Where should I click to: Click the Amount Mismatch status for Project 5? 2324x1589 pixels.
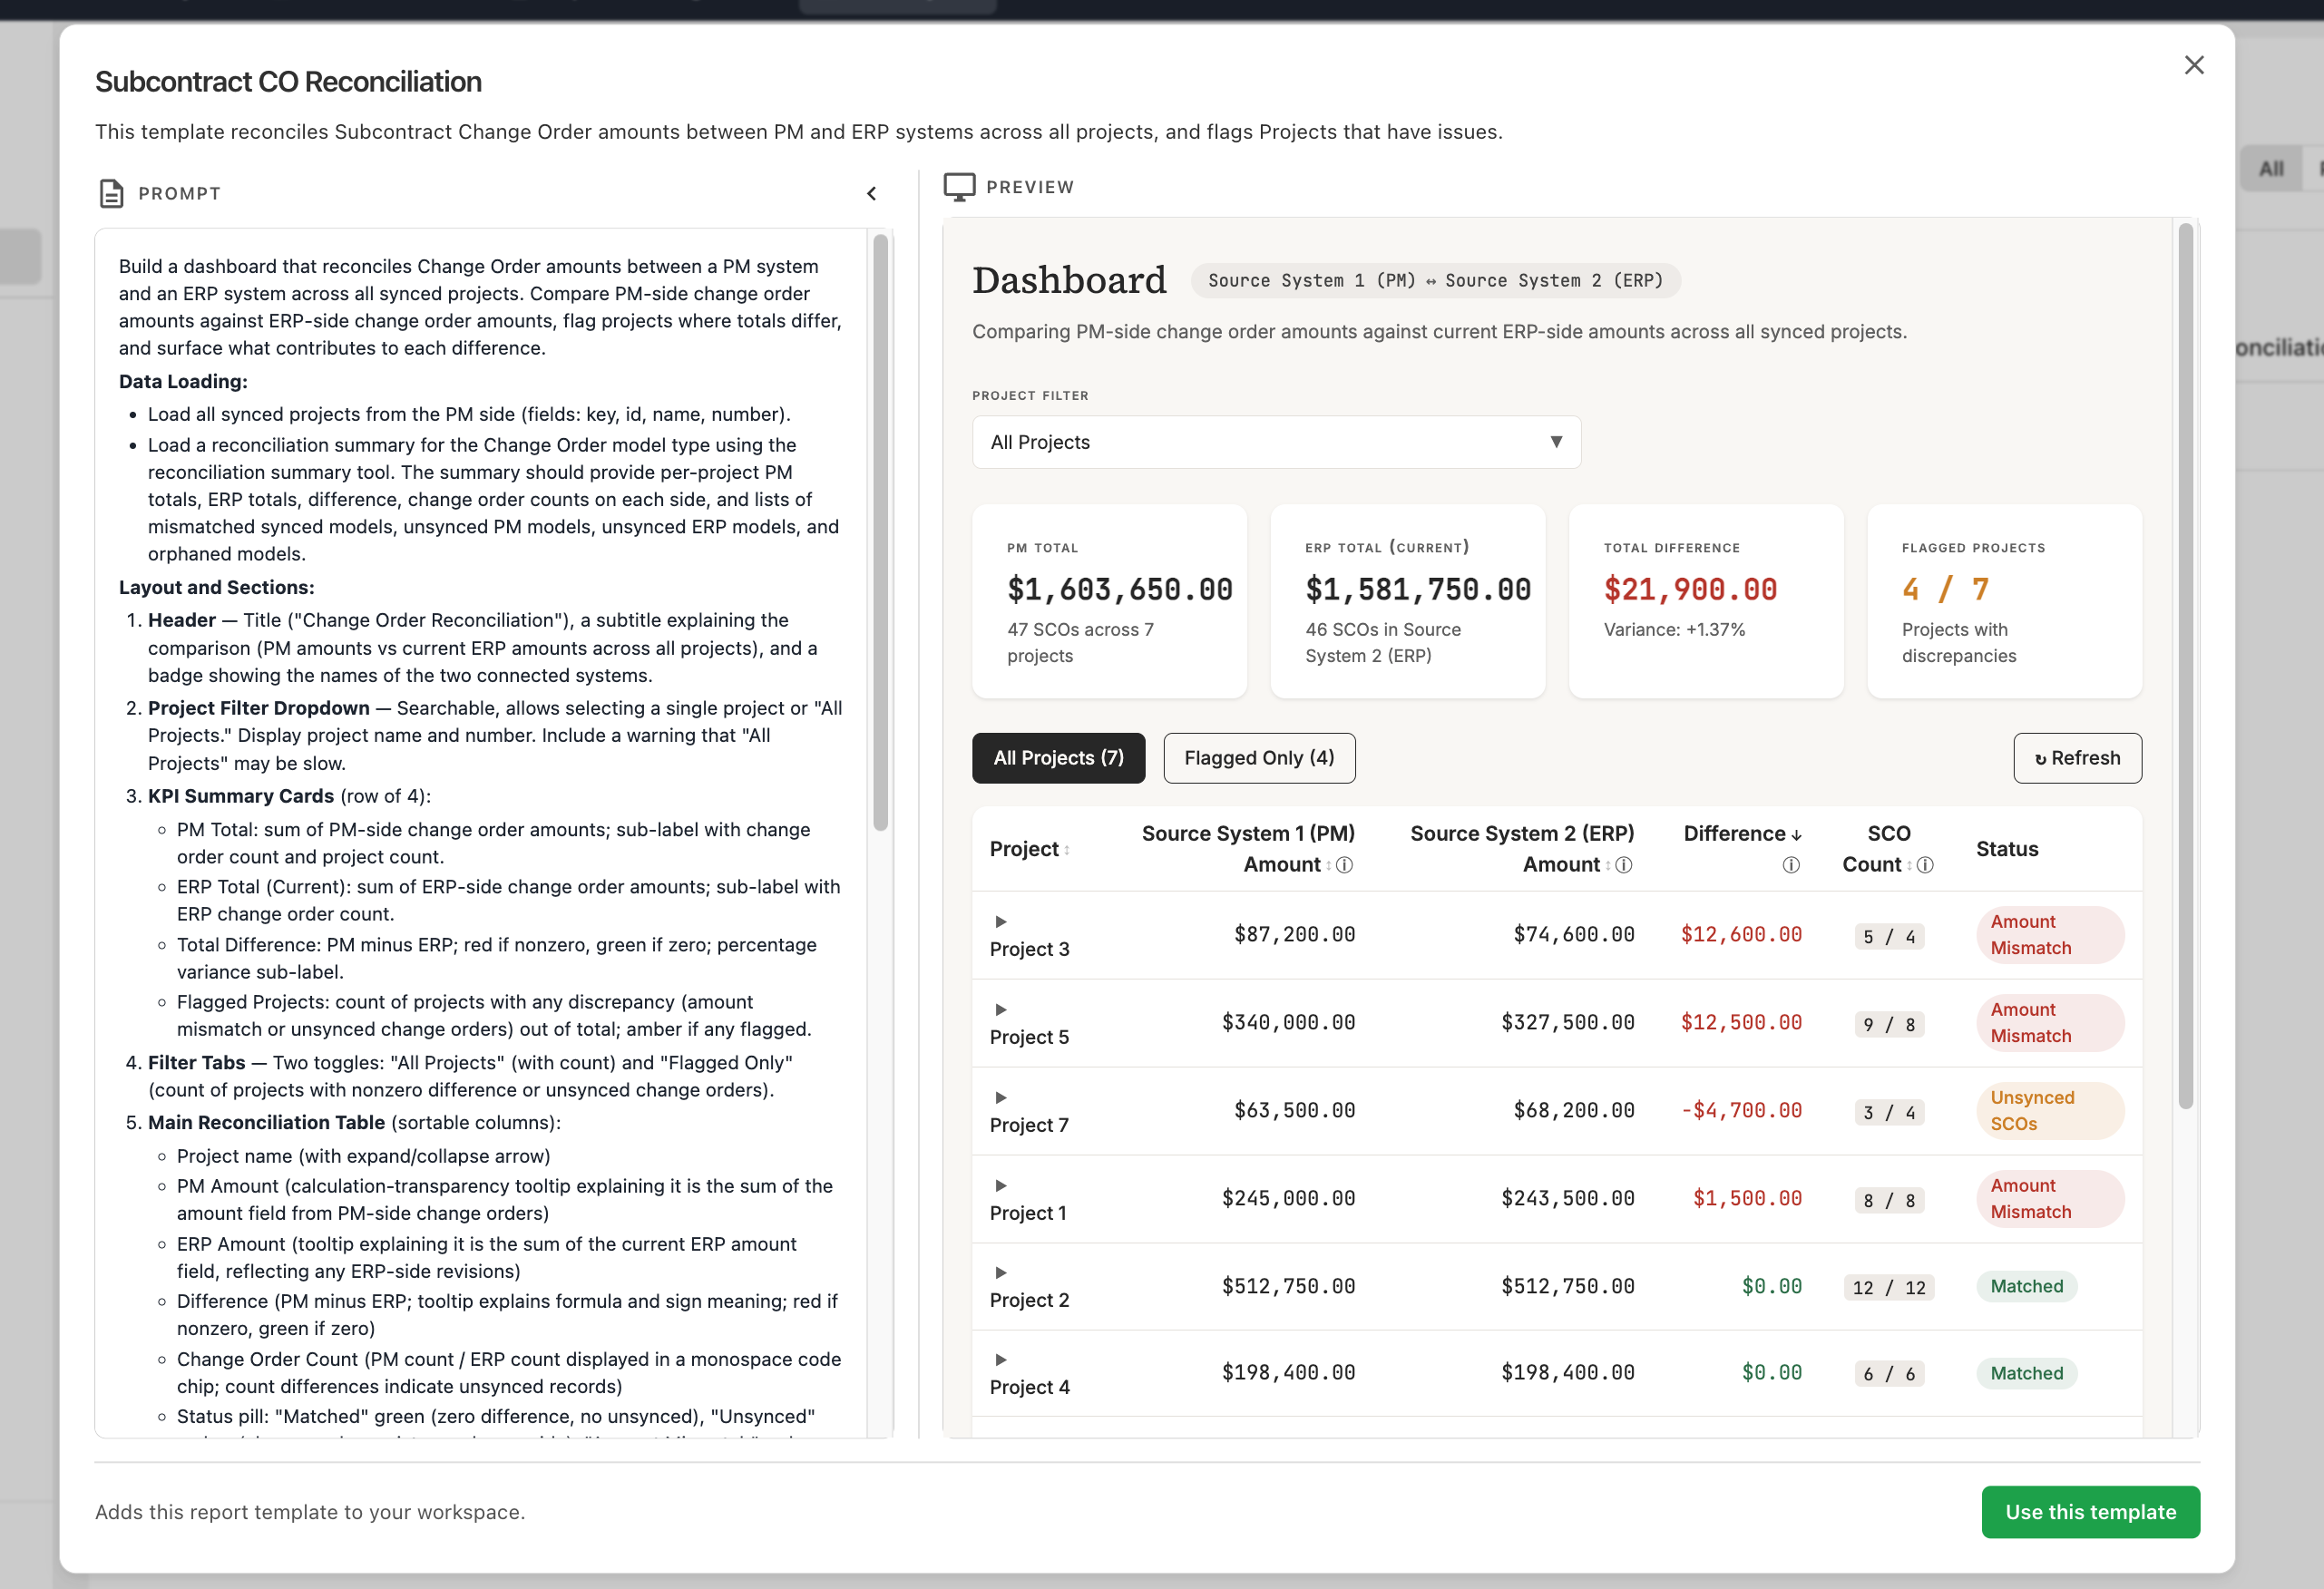(x=2050, y=1023)
